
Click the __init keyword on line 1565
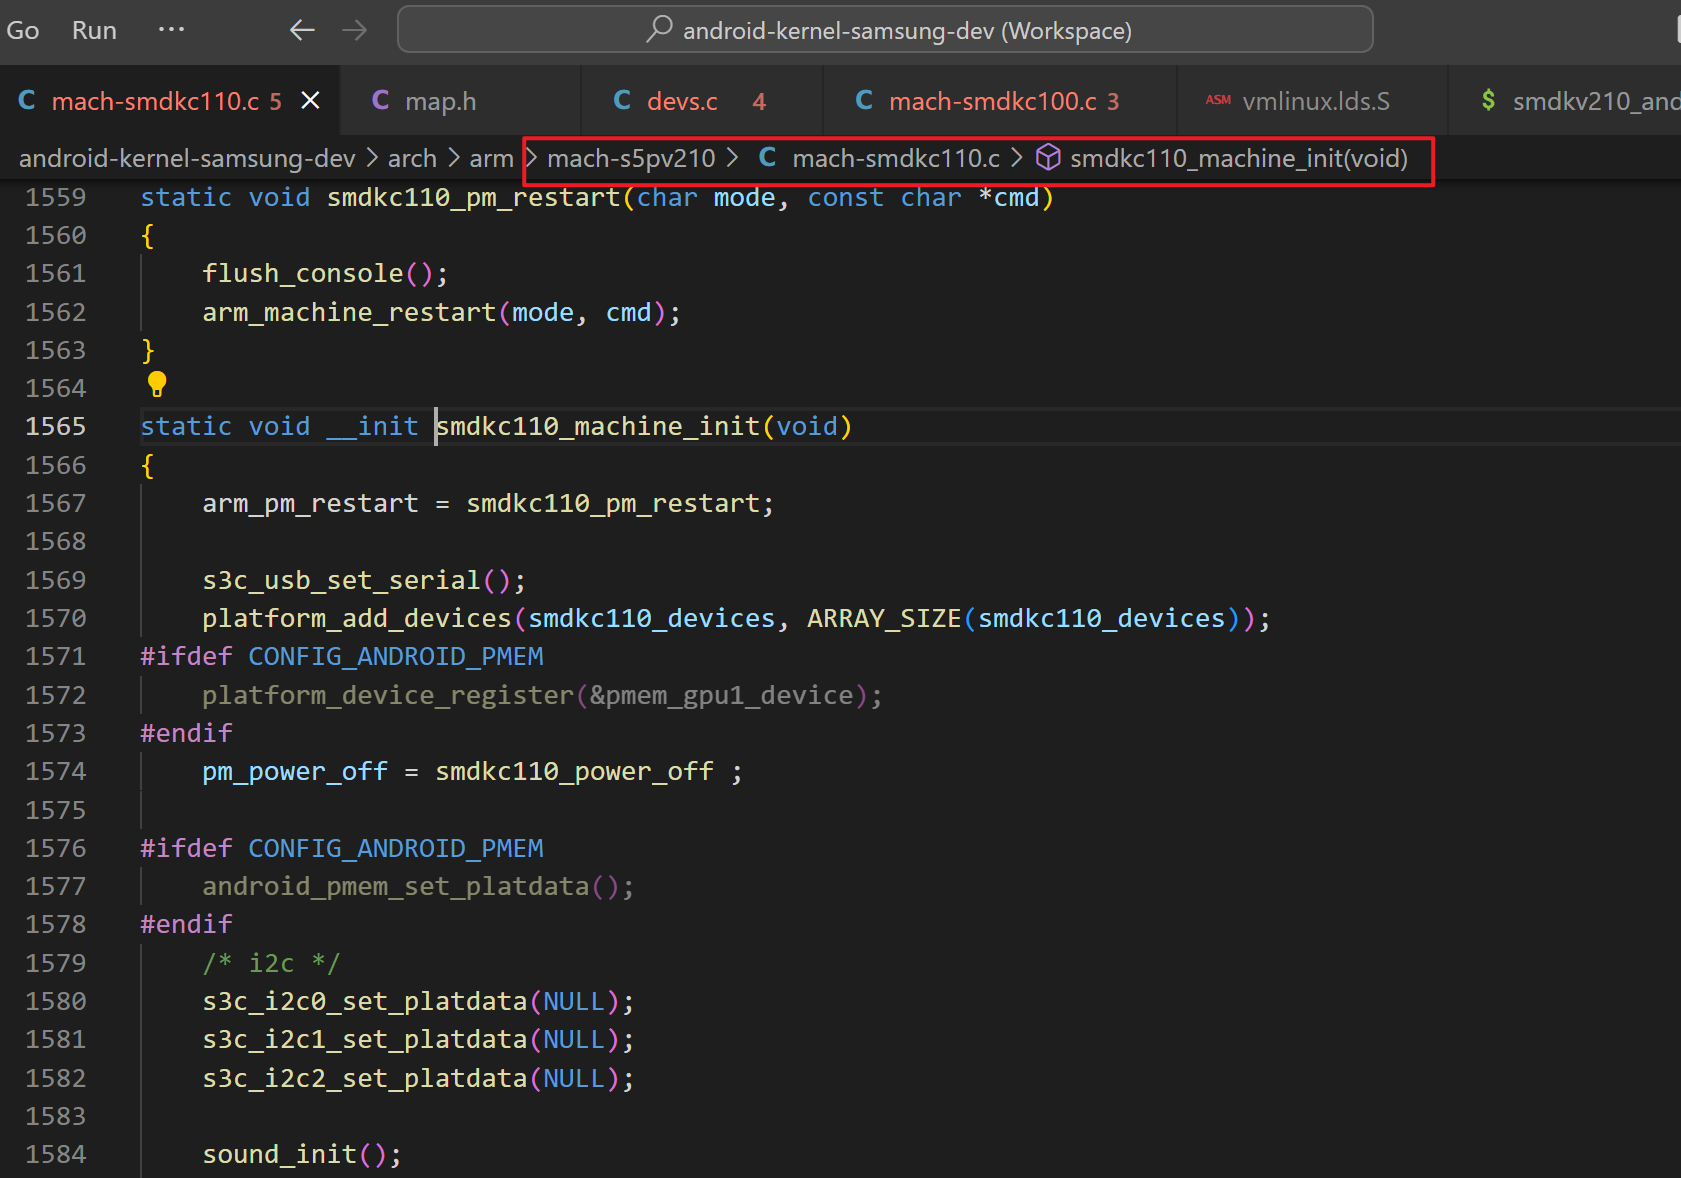pos(372,426)
